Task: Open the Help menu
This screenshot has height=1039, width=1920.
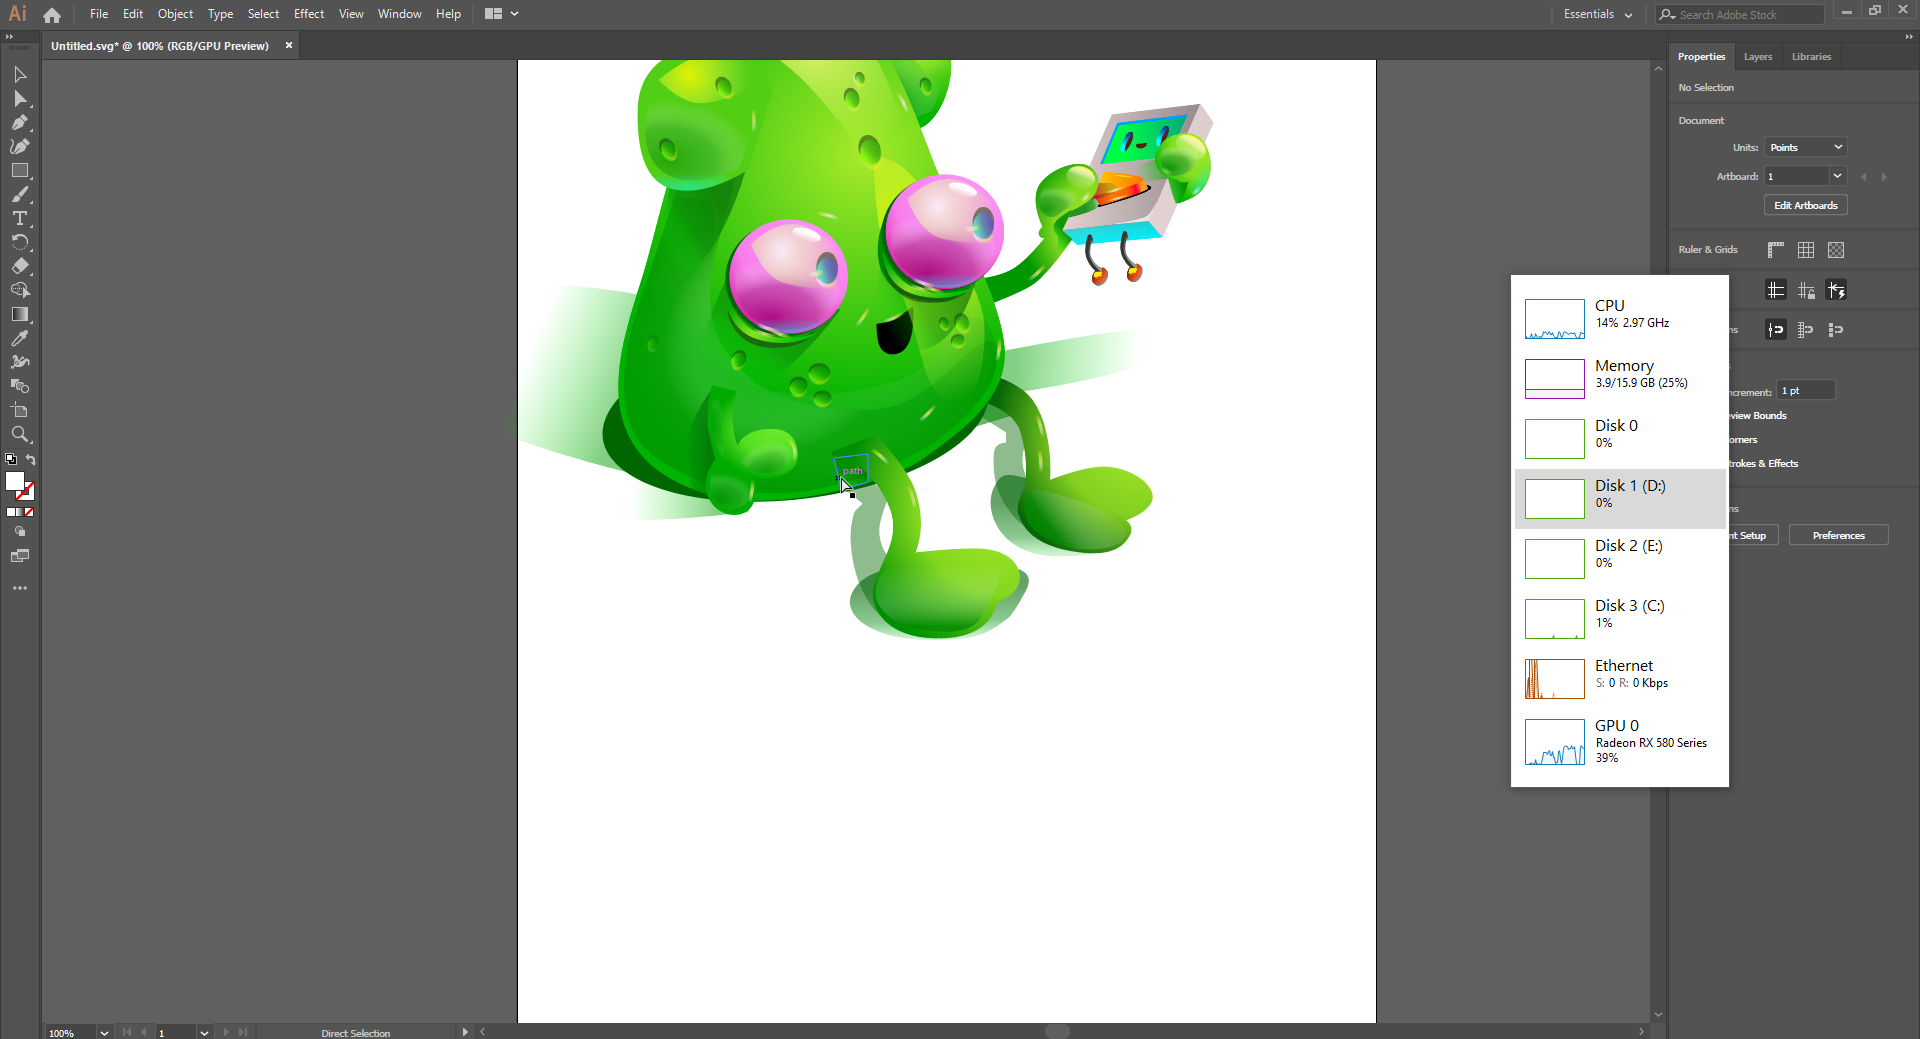Action: pyautogui.click(x=448, y=14)
